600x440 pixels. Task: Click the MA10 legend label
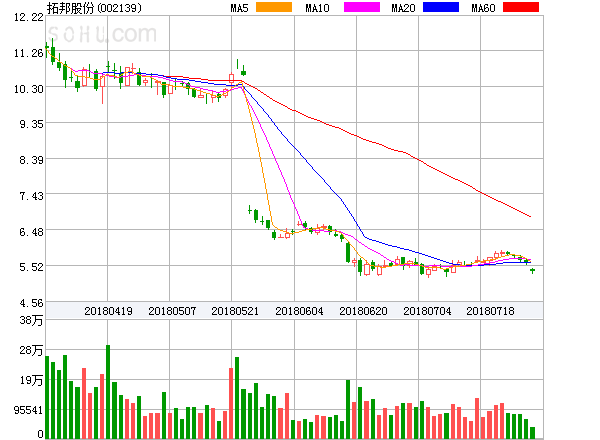(x=317, y=8)
